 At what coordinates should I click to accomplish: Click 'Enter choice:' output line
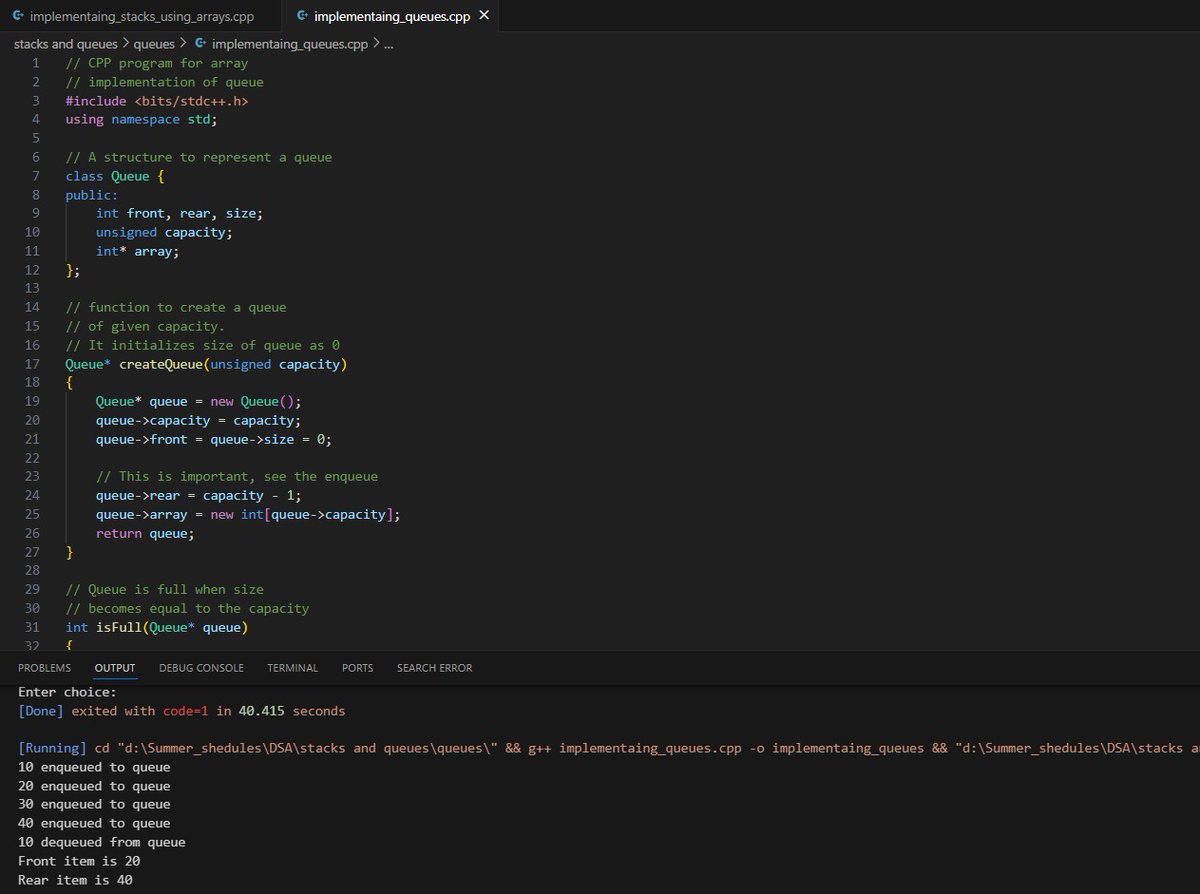(67, 692)
